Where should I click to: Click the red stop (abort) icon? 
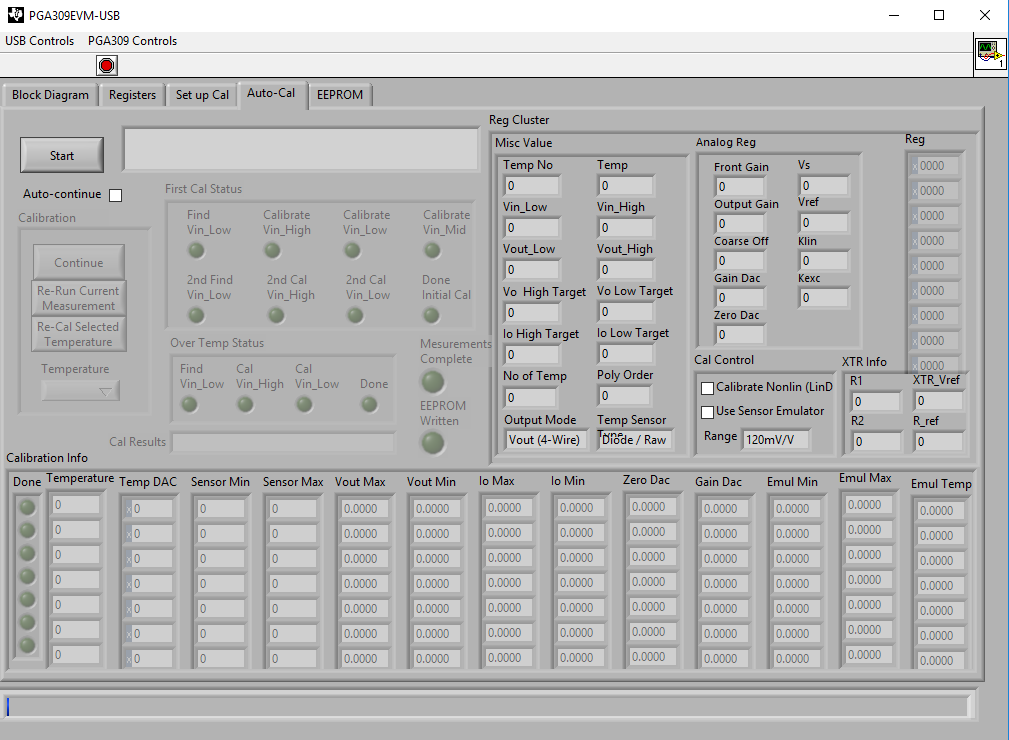[107, 65]
